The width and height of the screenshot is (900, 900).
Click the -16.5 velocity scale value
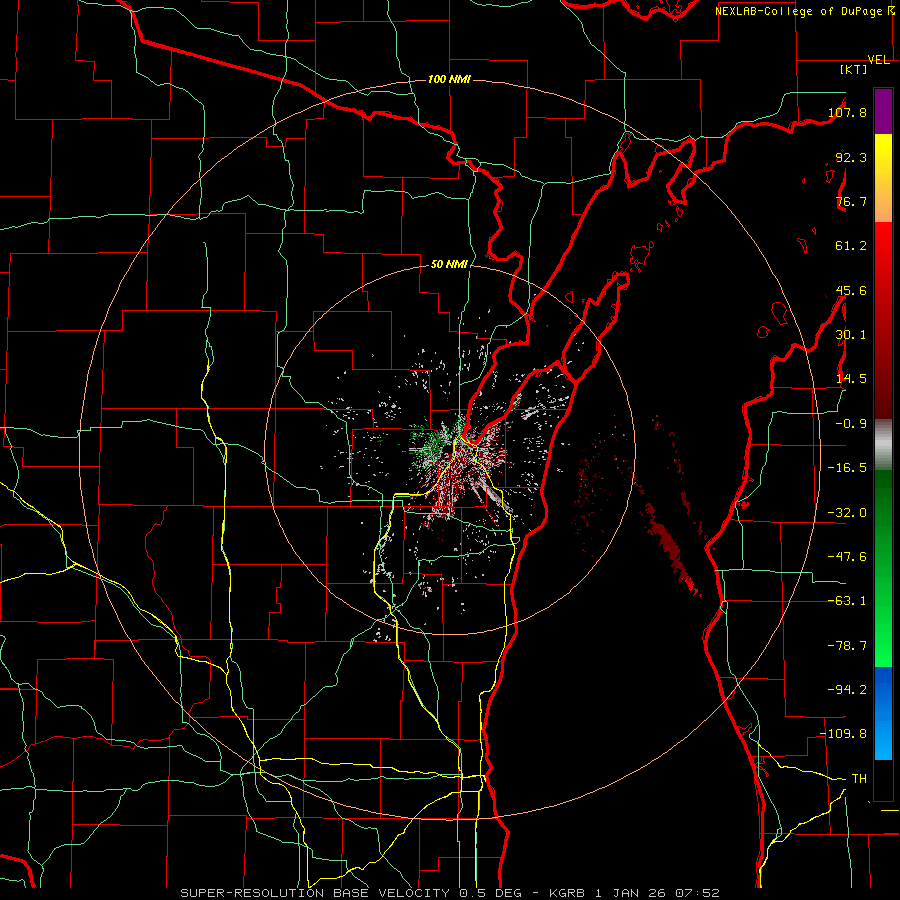coord(847,468)
